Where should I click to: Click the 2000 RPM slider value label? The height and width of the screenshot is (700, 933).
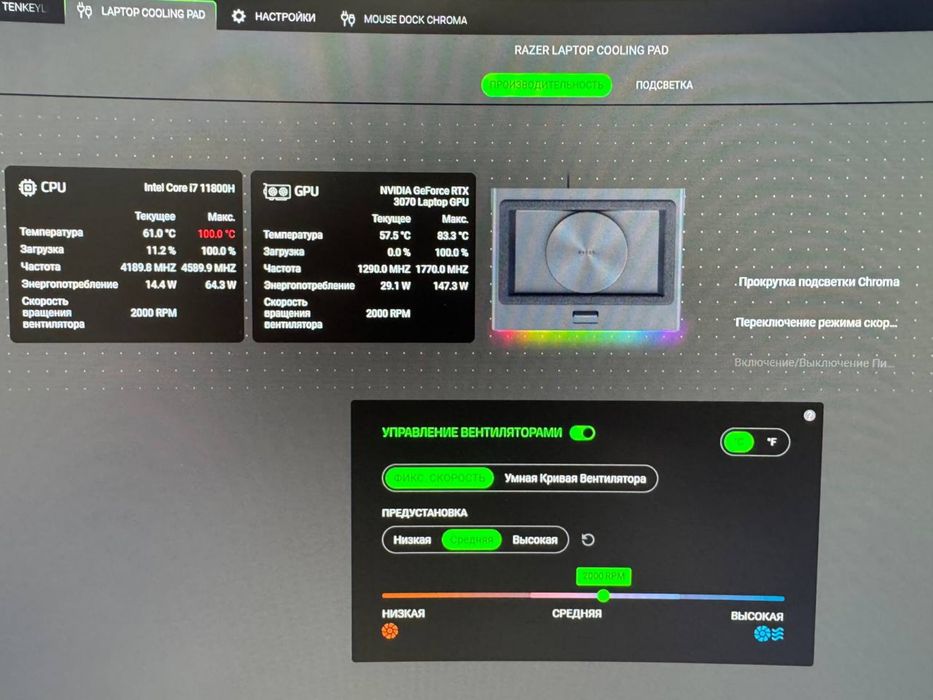pyautogui.click(x=603, y=576)
